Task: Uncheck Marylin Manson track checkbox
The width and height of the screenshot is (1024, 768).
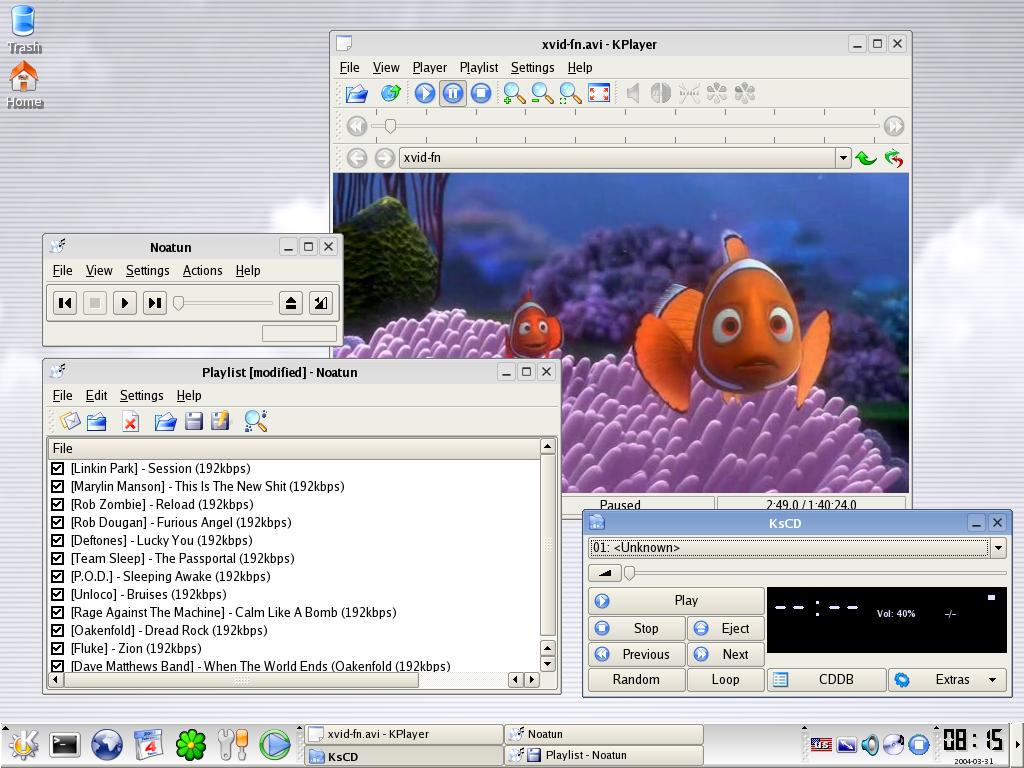Action: tap(57, 487)
